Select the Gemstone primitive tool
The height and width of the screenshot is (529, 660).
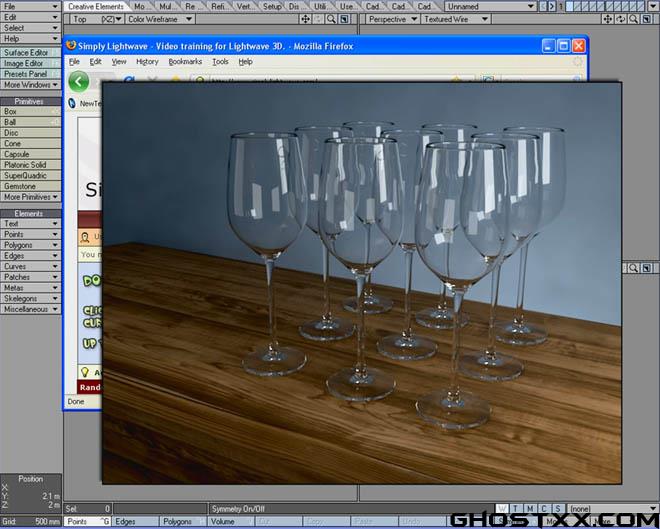[31, 186]
